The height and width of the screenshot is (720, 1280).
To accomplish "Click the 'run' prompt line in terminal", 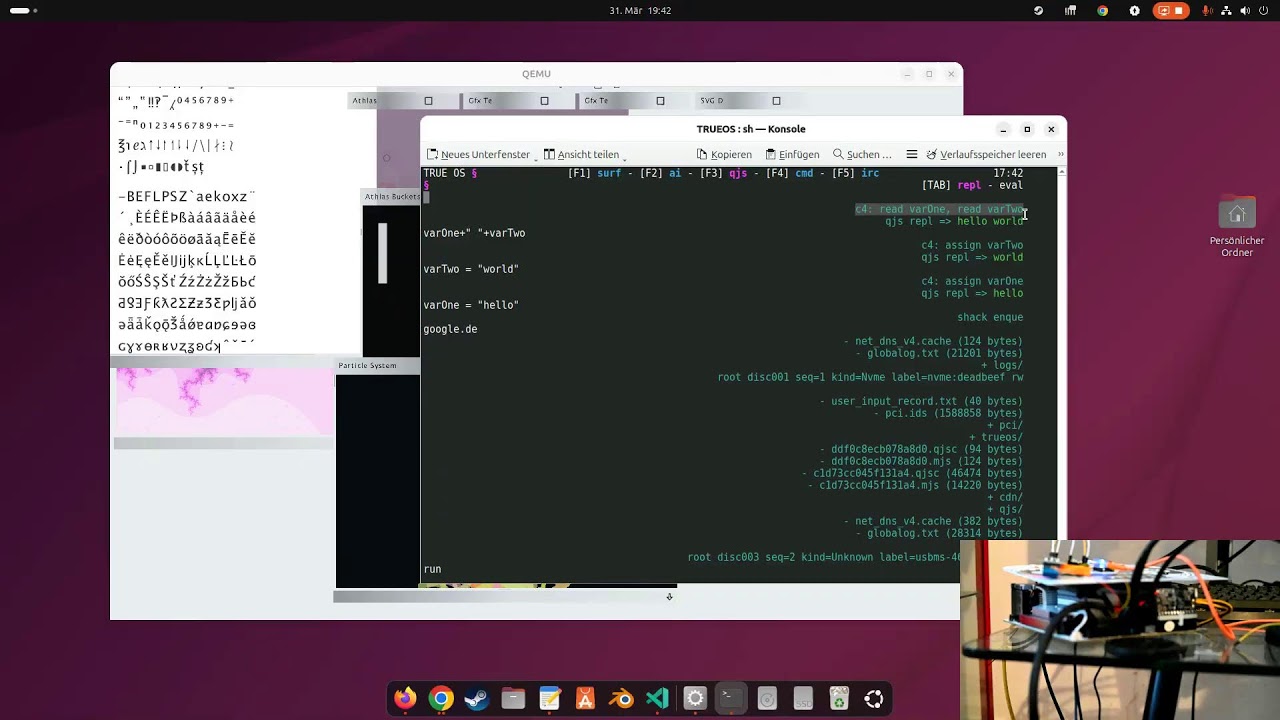I will pos(432,569).
